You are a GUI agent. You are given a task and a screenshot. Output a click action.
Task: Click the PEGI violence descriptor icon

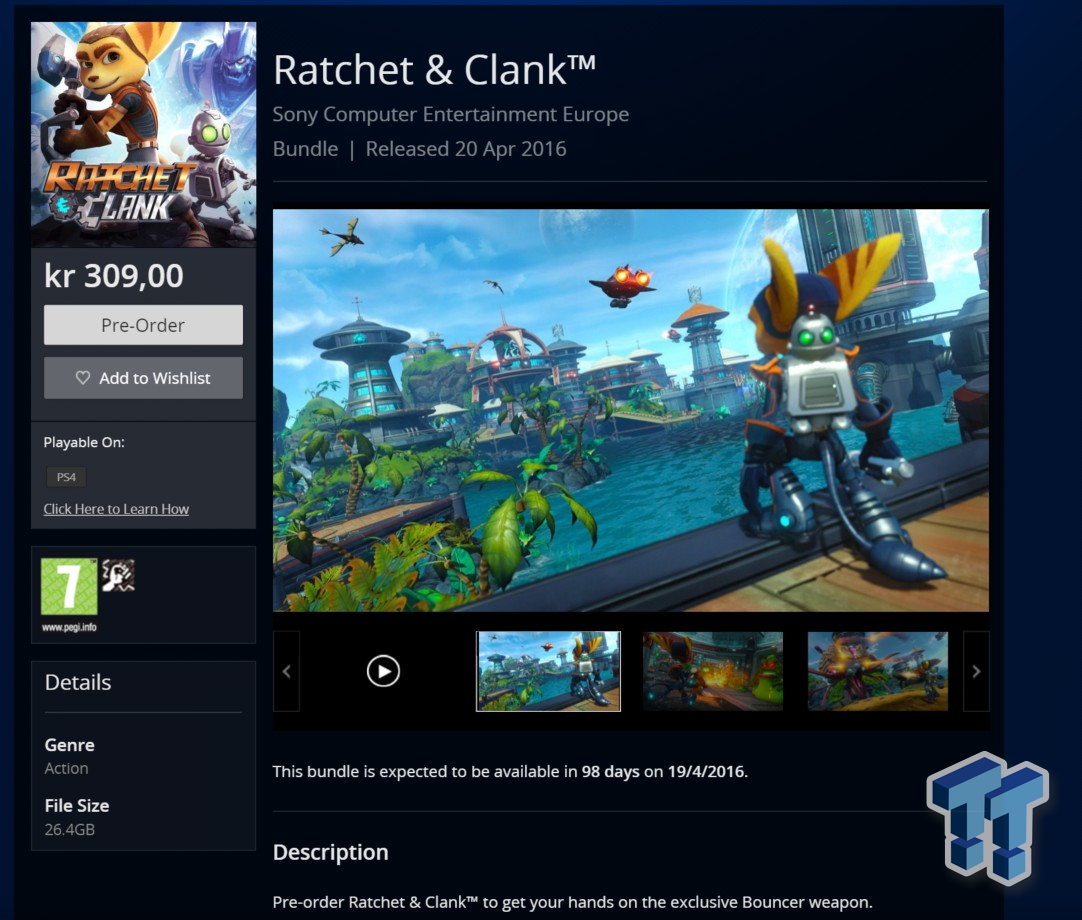click(x=118, y=576)
